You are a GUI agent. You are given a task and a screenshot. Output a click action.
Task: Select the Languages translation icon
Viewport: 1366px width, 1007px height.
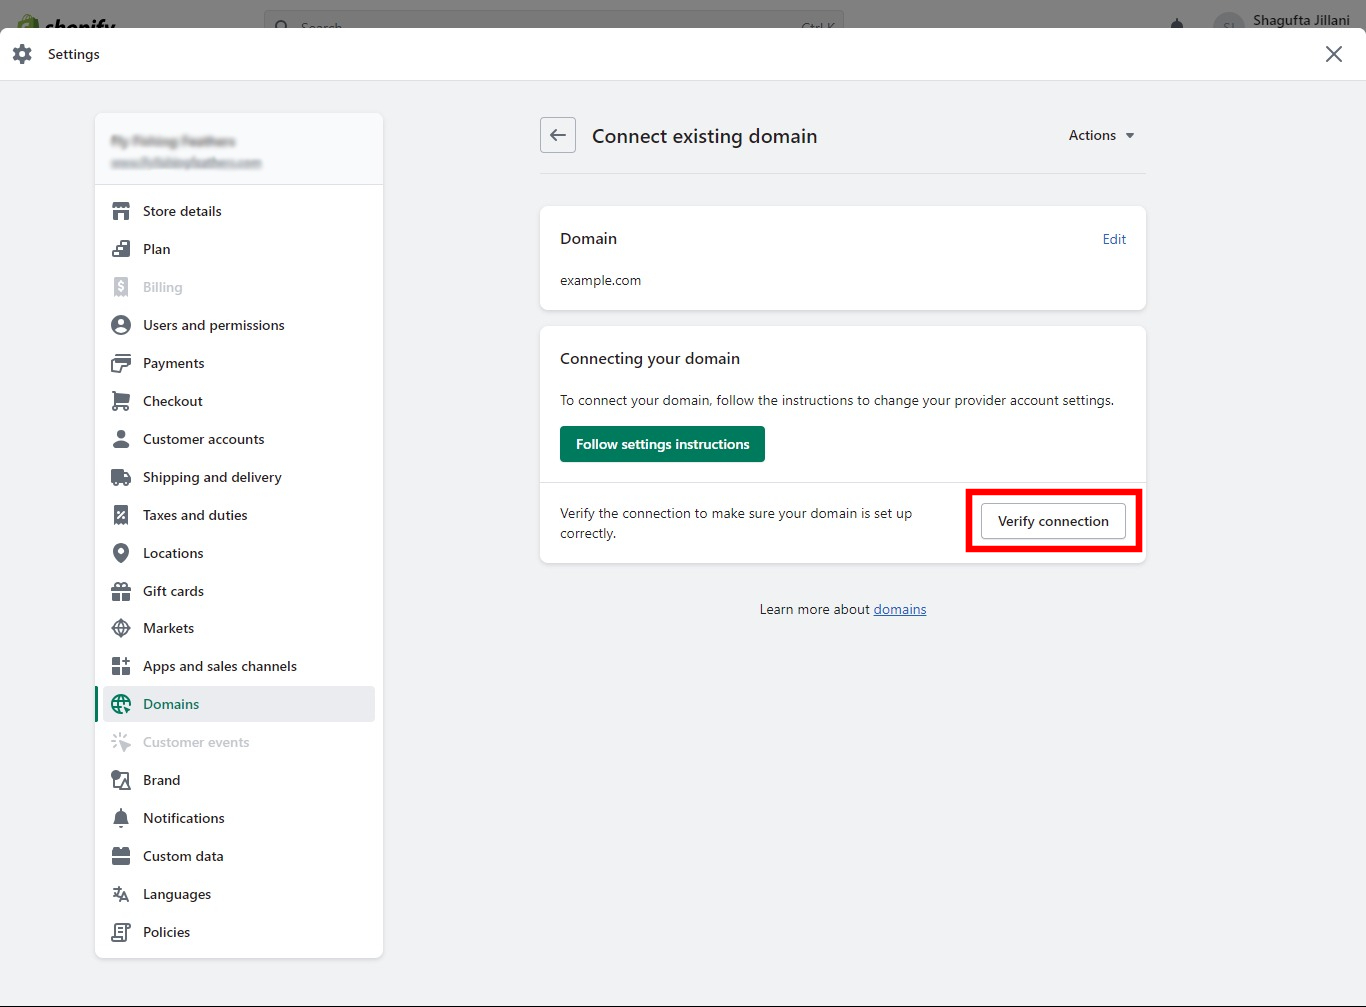click(120, 894)
